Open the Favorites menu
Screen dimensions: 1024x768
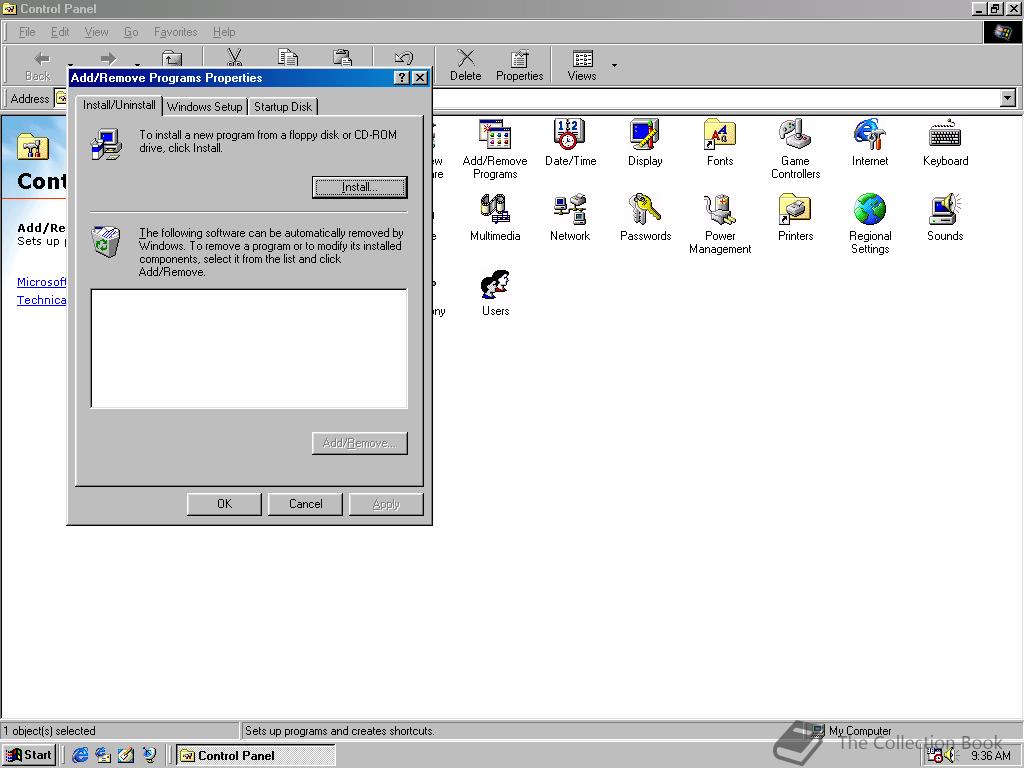[x=175, y=32]
